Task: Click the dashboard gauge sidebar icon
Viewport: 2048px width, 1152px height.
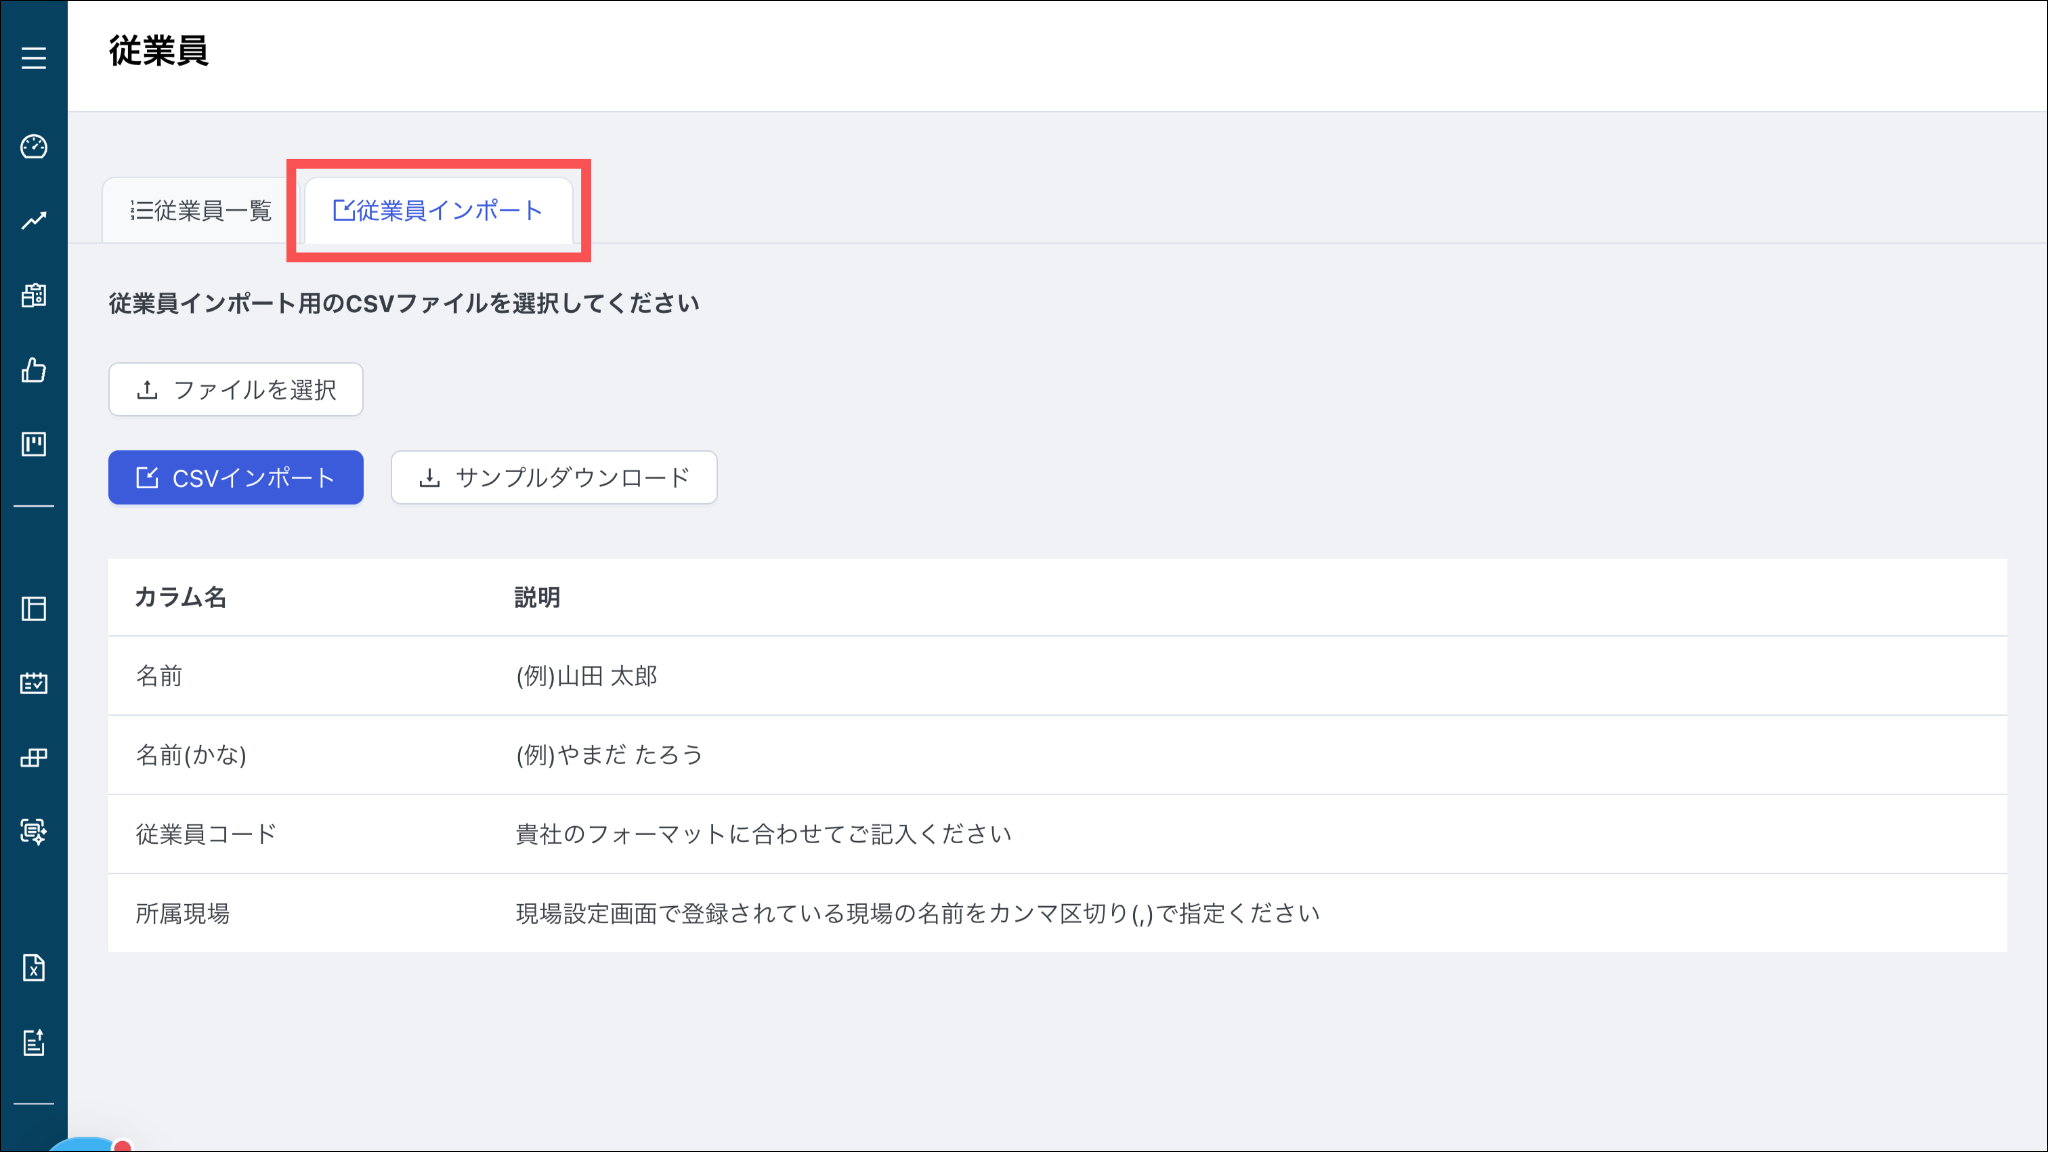Action: (x=34, y=147)
